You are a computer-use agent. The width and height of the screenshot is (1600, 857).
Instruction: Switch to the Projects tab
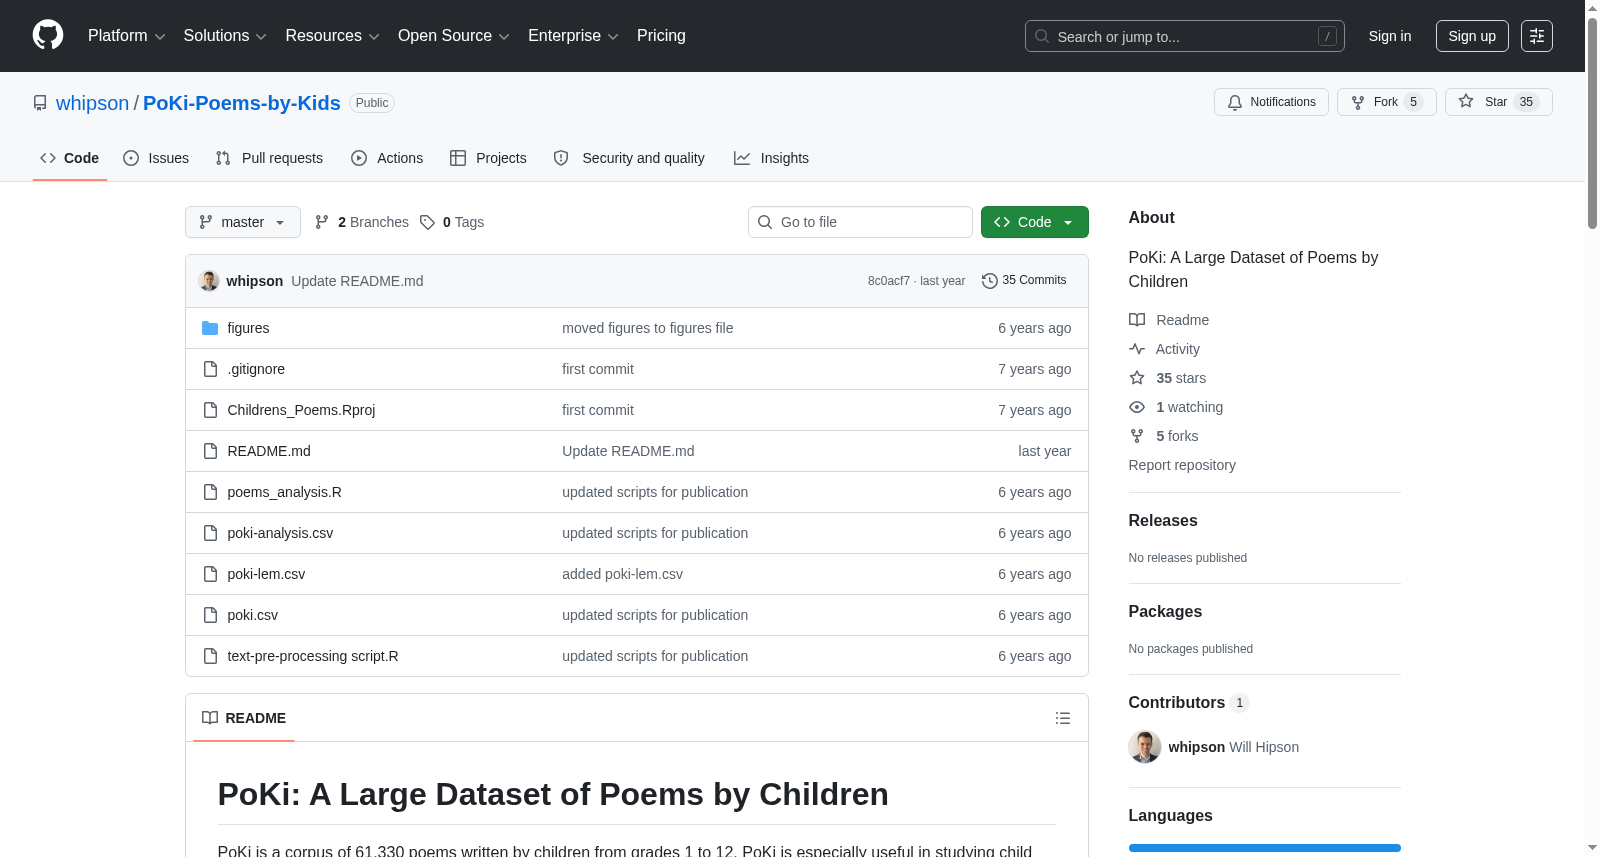(x=488, y=158)
